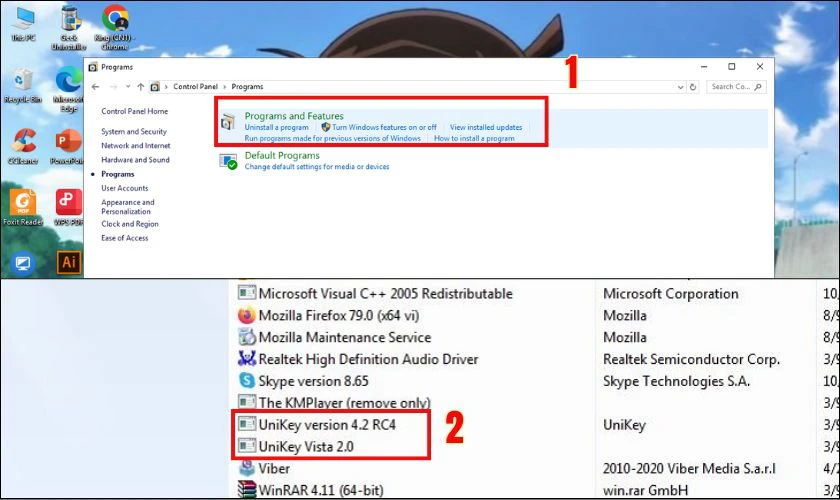
Task: Open Default Programs heading
Action: 282,155
